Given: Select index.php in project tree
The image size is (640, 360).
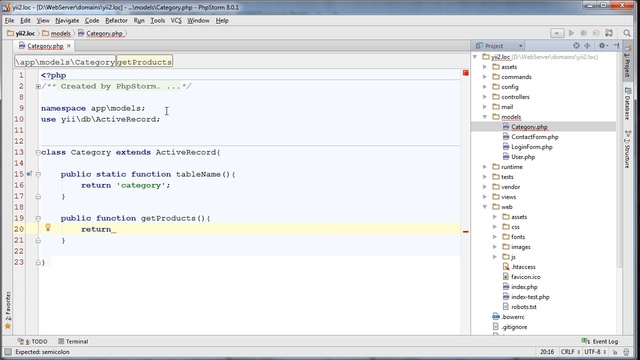Looking at the screenshot, I should pos(524,287).
